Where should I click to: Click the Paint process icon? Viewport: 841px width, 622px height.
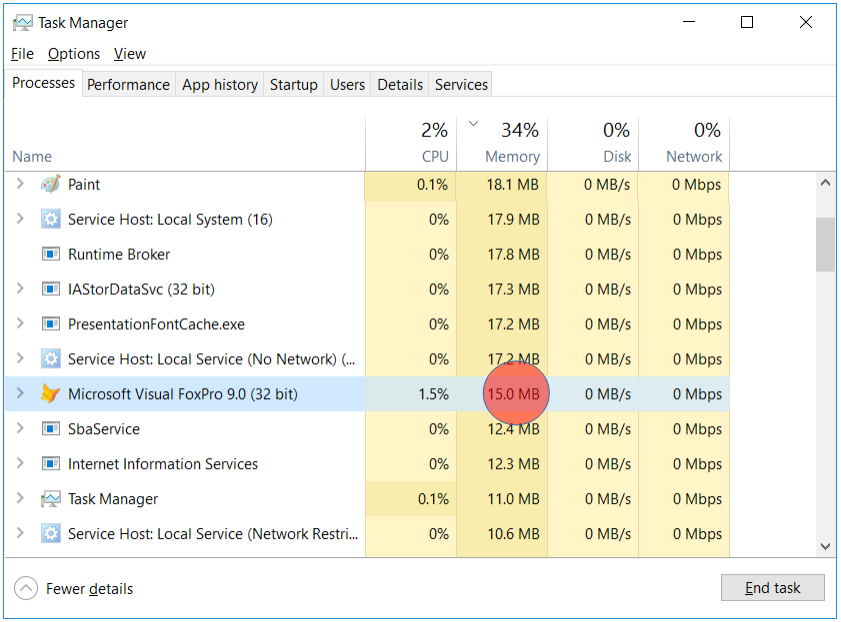click(50, 185)
